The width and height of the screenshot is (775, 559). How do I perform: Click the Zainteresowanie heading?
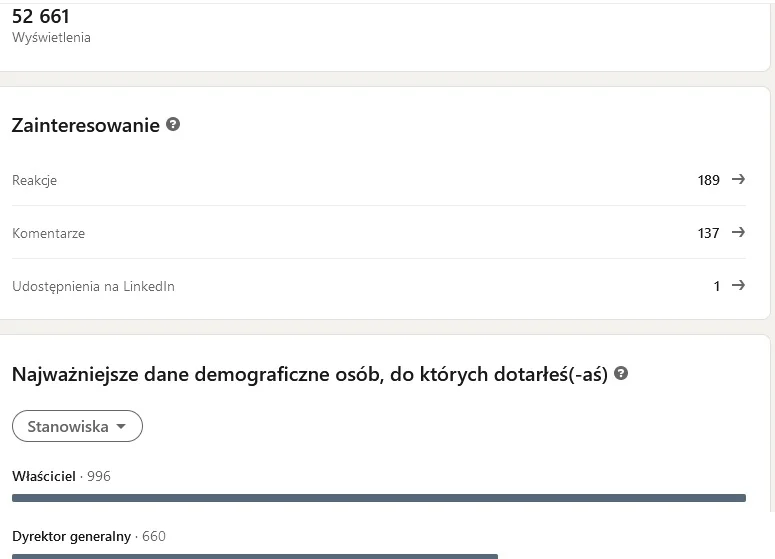point(86,125)
